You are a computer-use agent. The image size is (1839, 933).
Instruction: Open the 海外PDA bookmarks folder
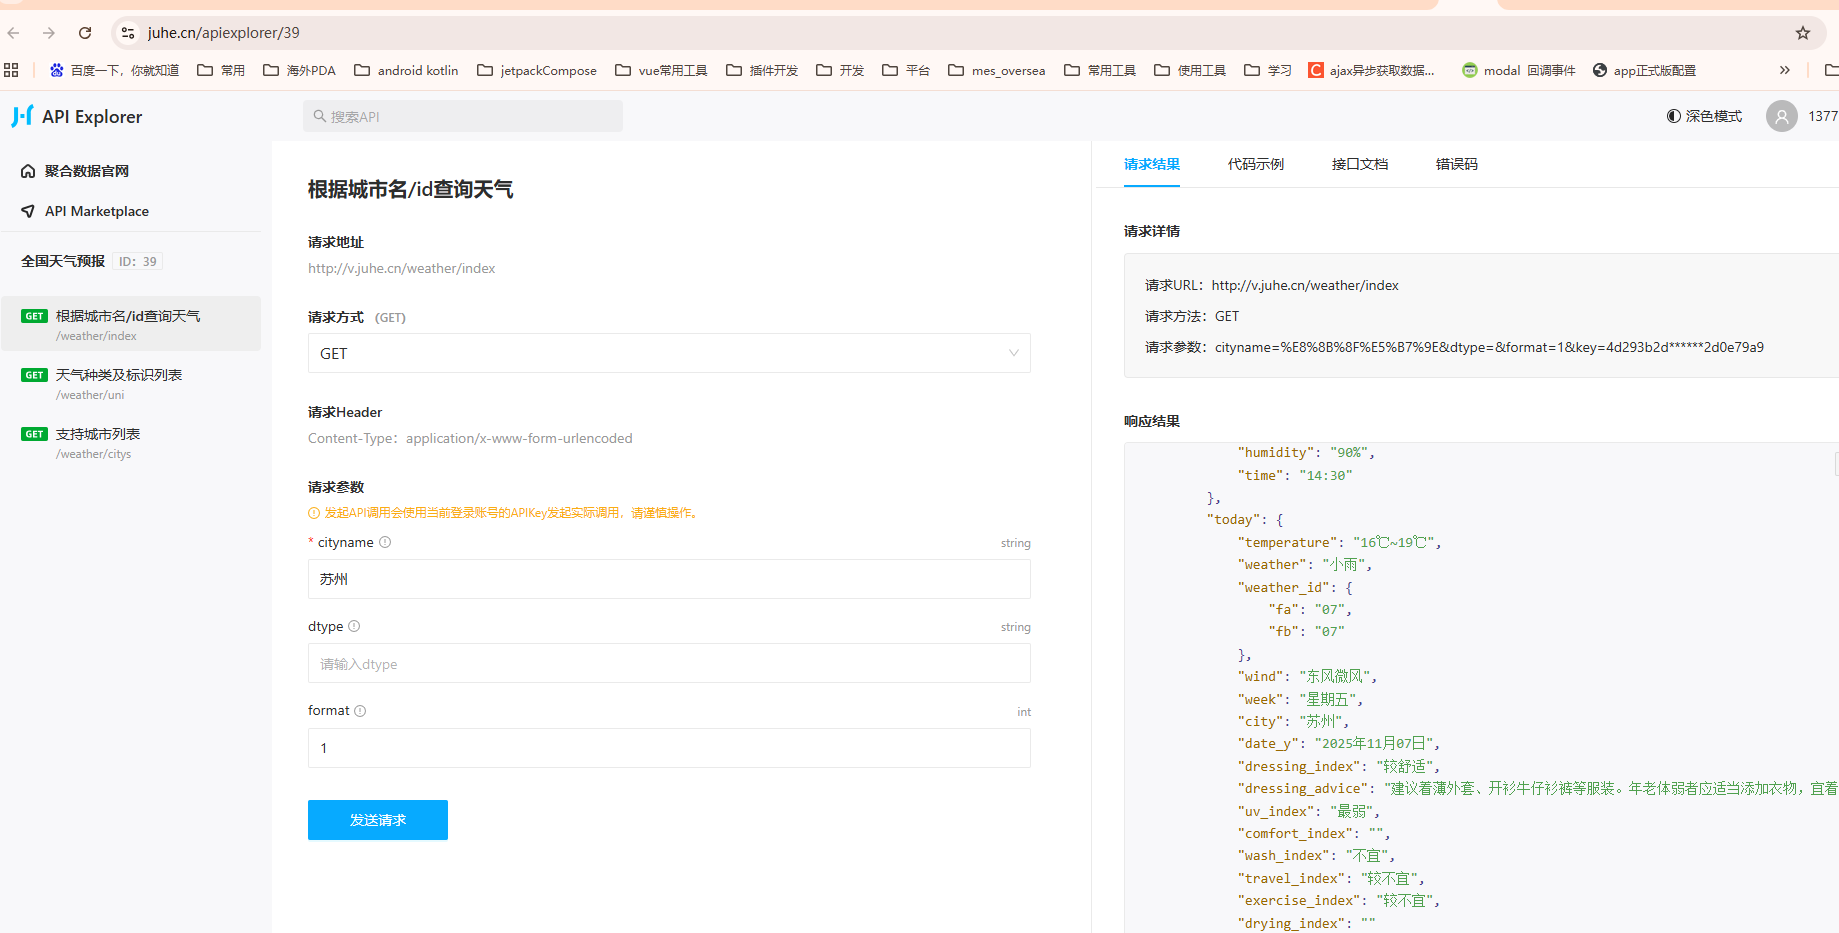tap(299, 70)
